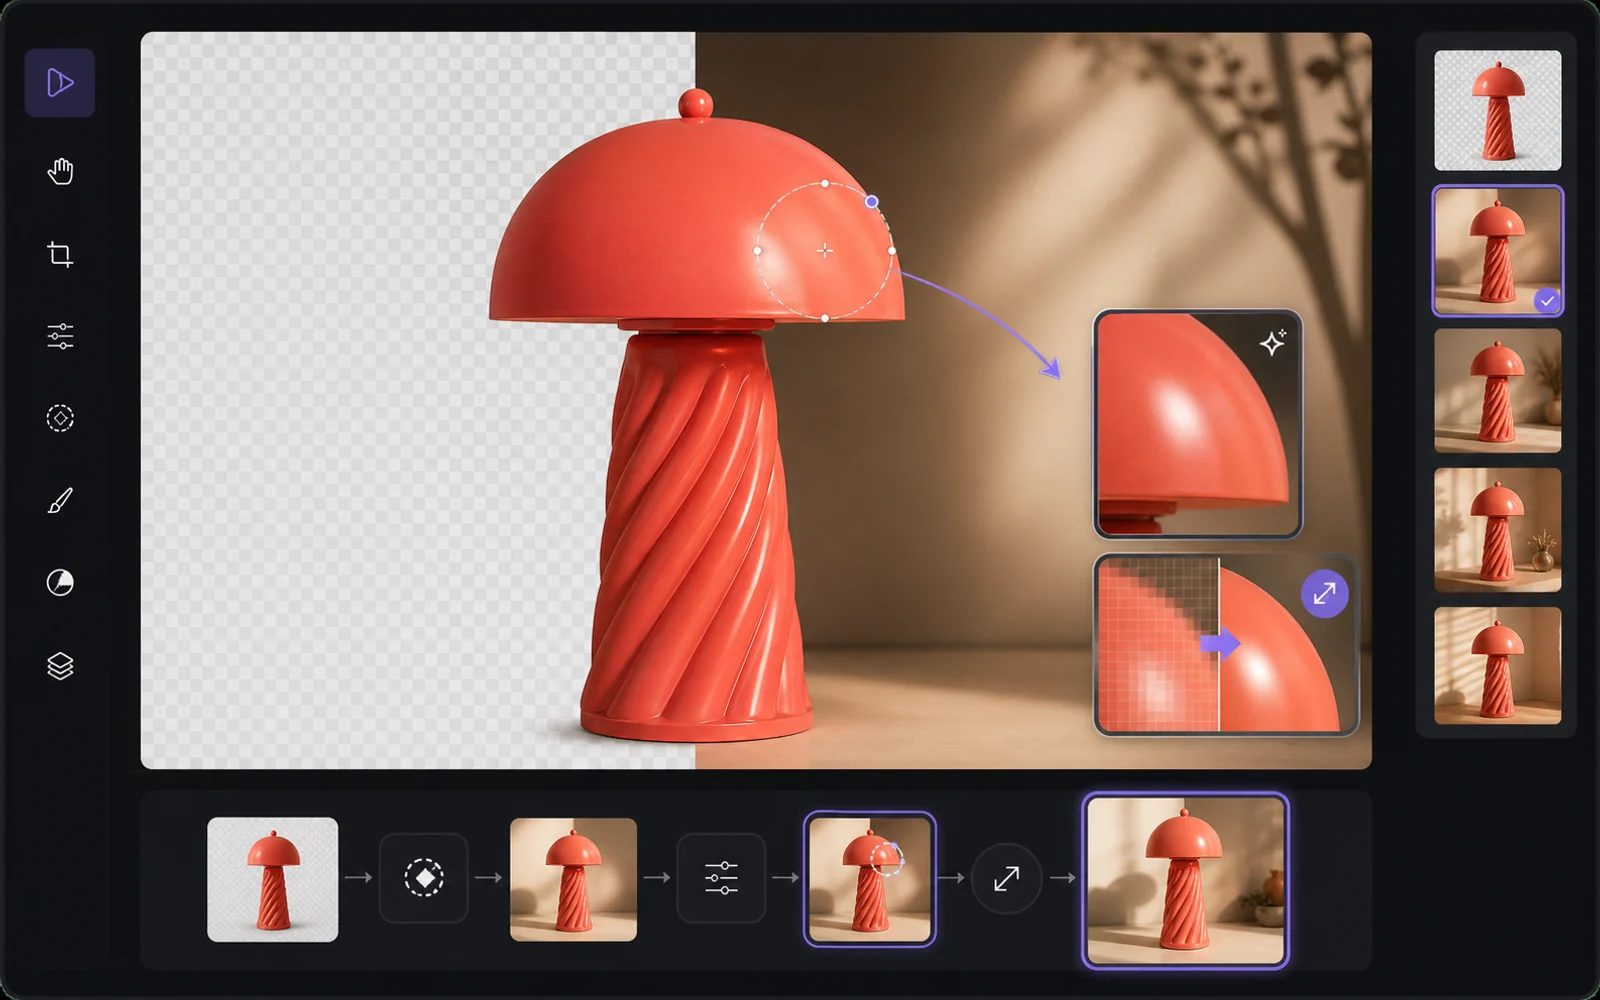Click the purple handle on selection circle

pyautogui.click(x=872, y=202)
